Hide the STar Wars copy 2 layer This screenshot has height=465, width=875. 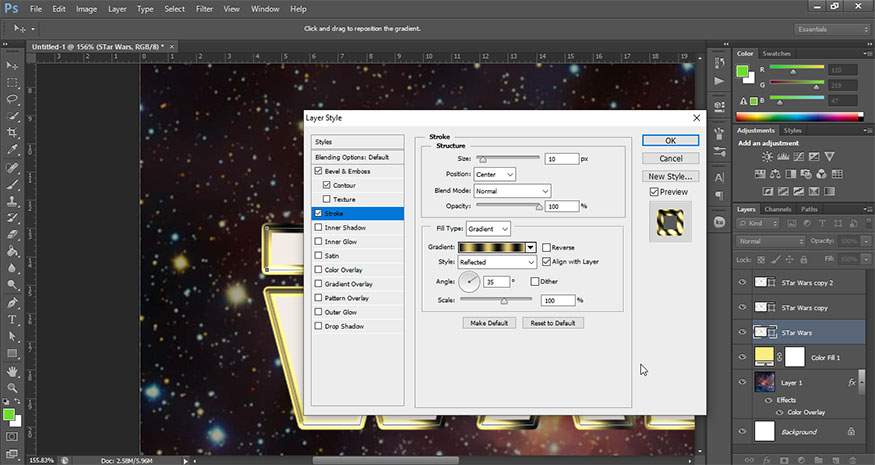pos(742,282)
